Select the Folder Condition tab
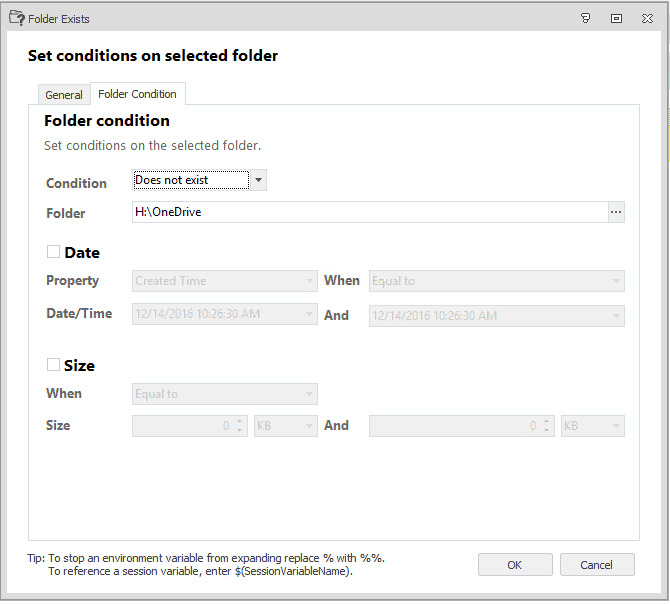 point(138,94)
